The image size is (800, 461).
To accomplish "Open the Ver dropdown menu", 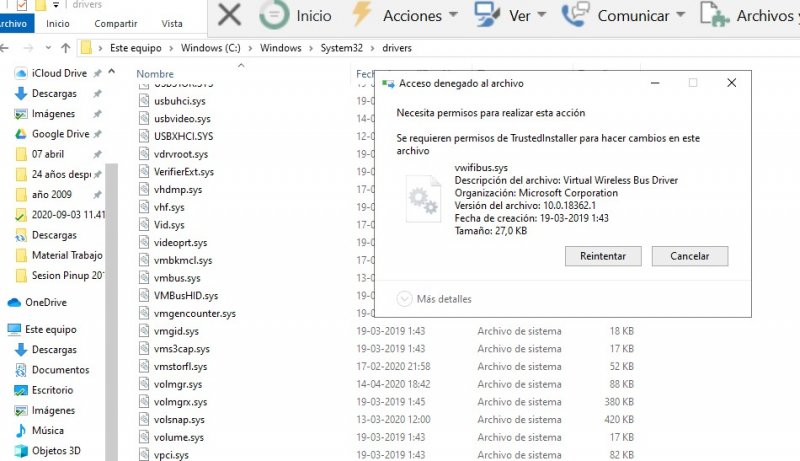I will 510,15.
